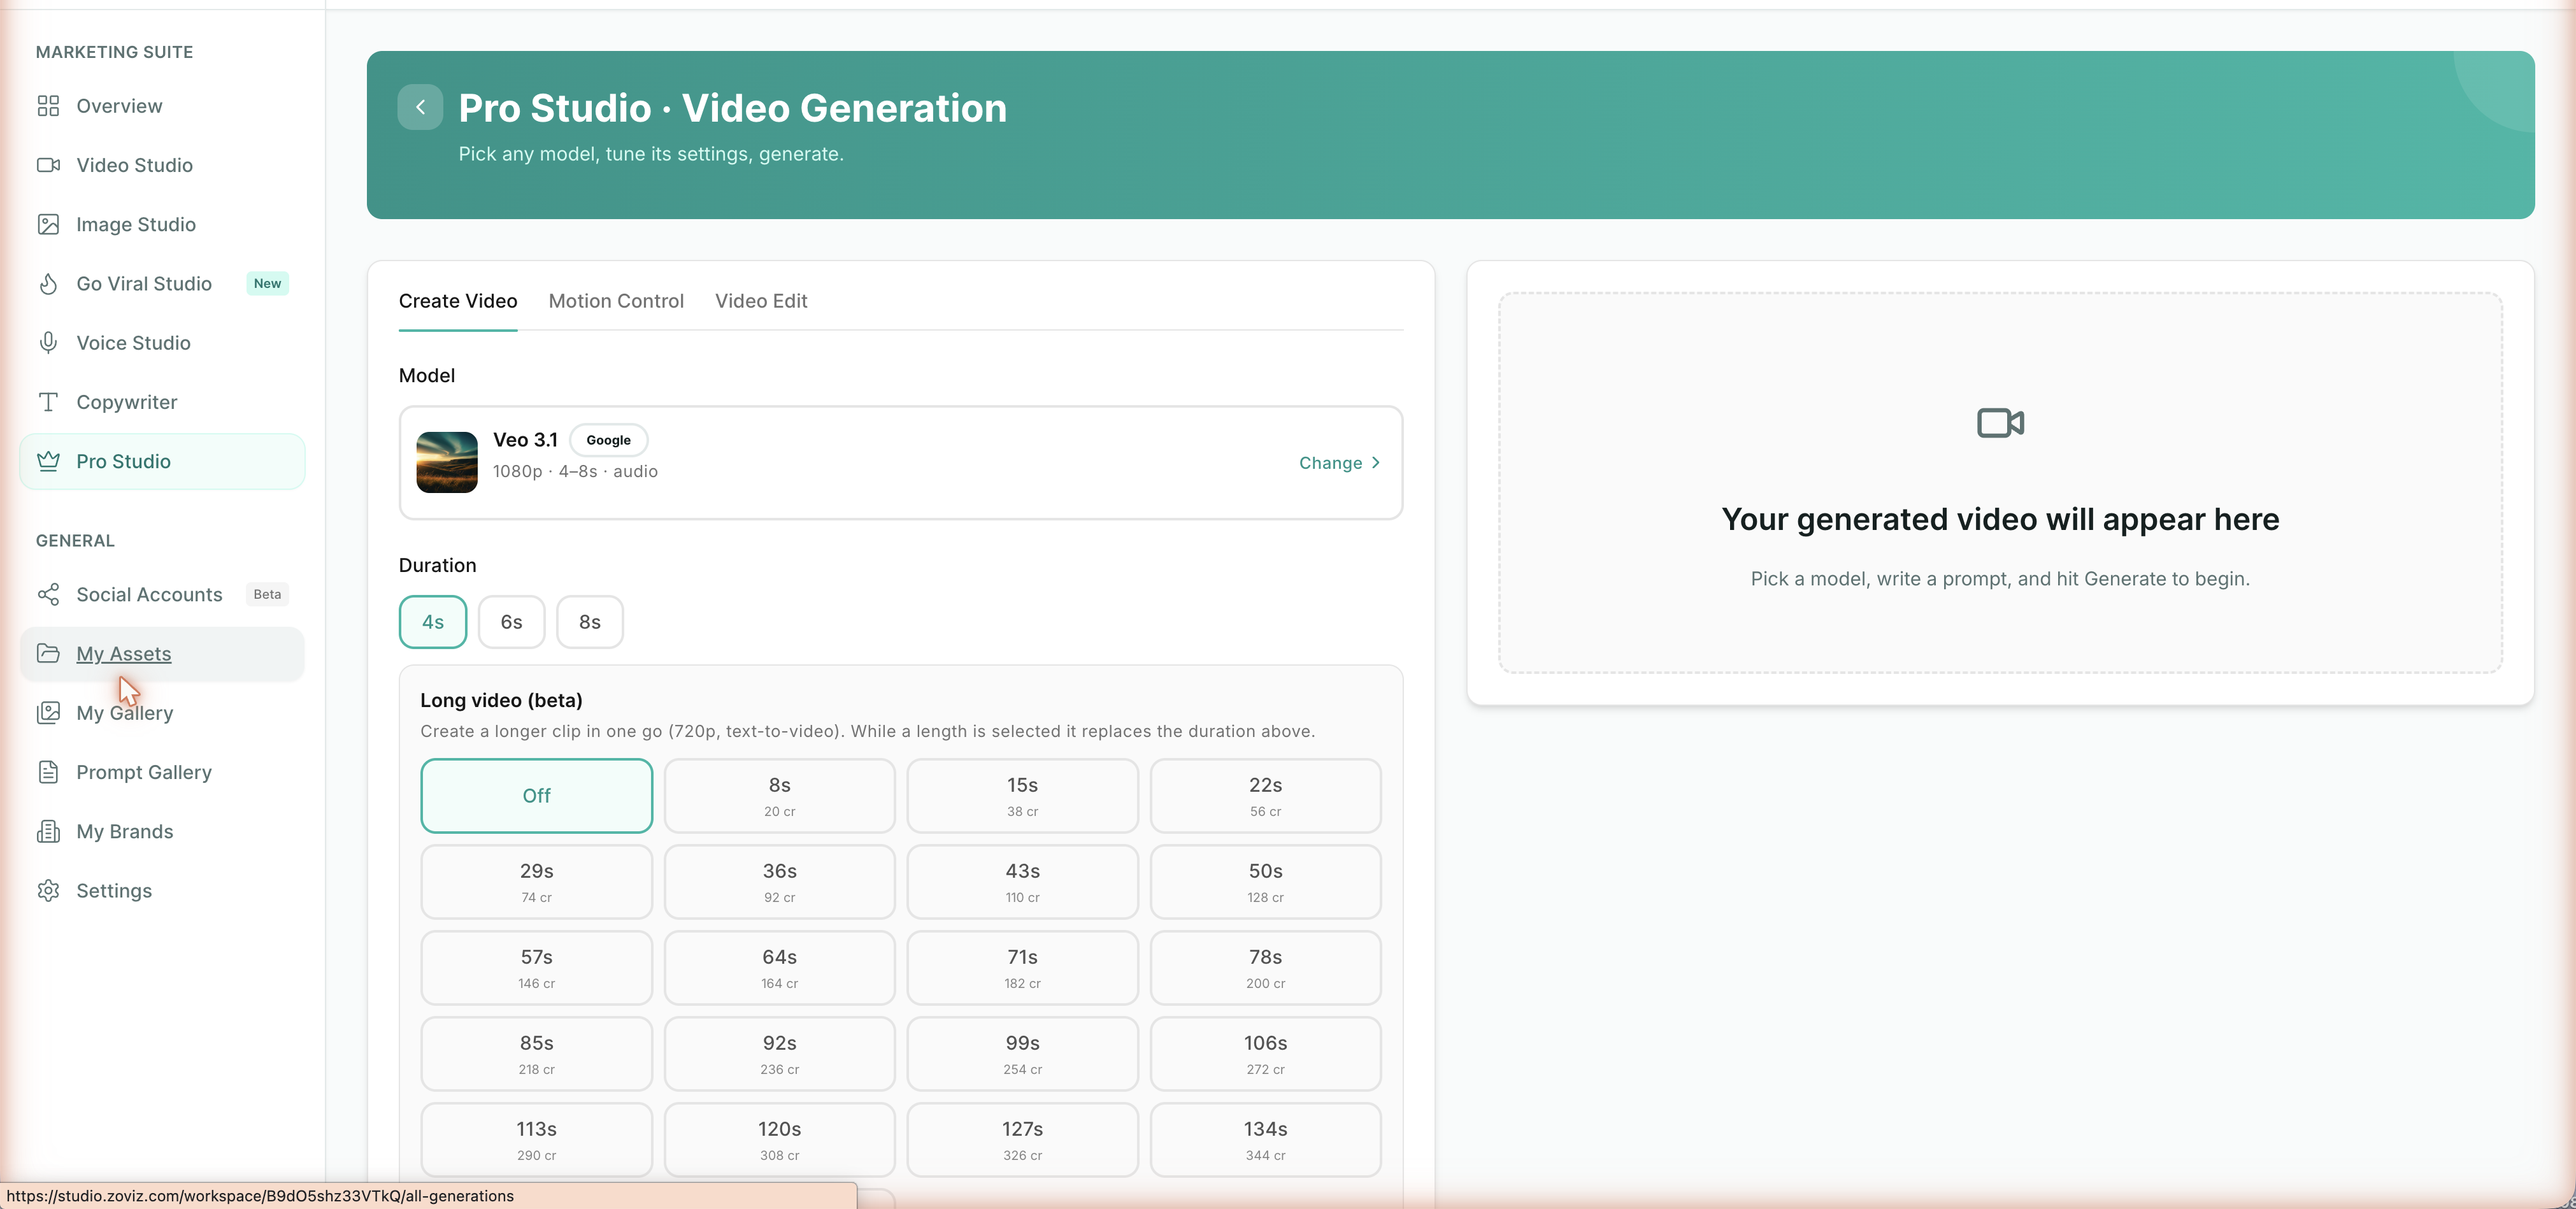This screenshot has width=2576, height=1209.
Task: Select the 8s duration chip
Action: click(x=590, y=622)
